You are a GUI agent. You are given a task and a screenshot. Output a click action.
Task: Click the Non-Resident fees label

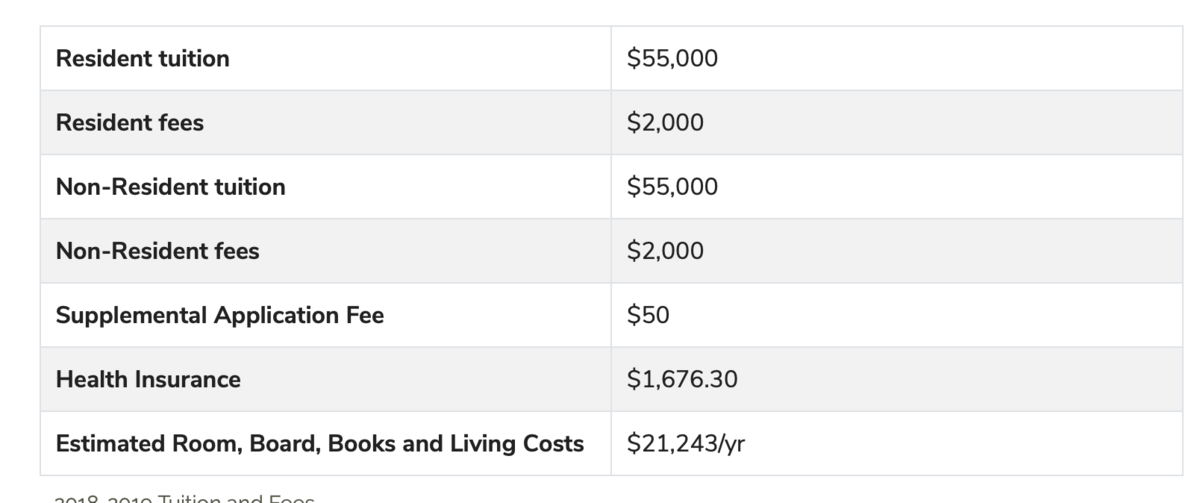tap(158, 251)
